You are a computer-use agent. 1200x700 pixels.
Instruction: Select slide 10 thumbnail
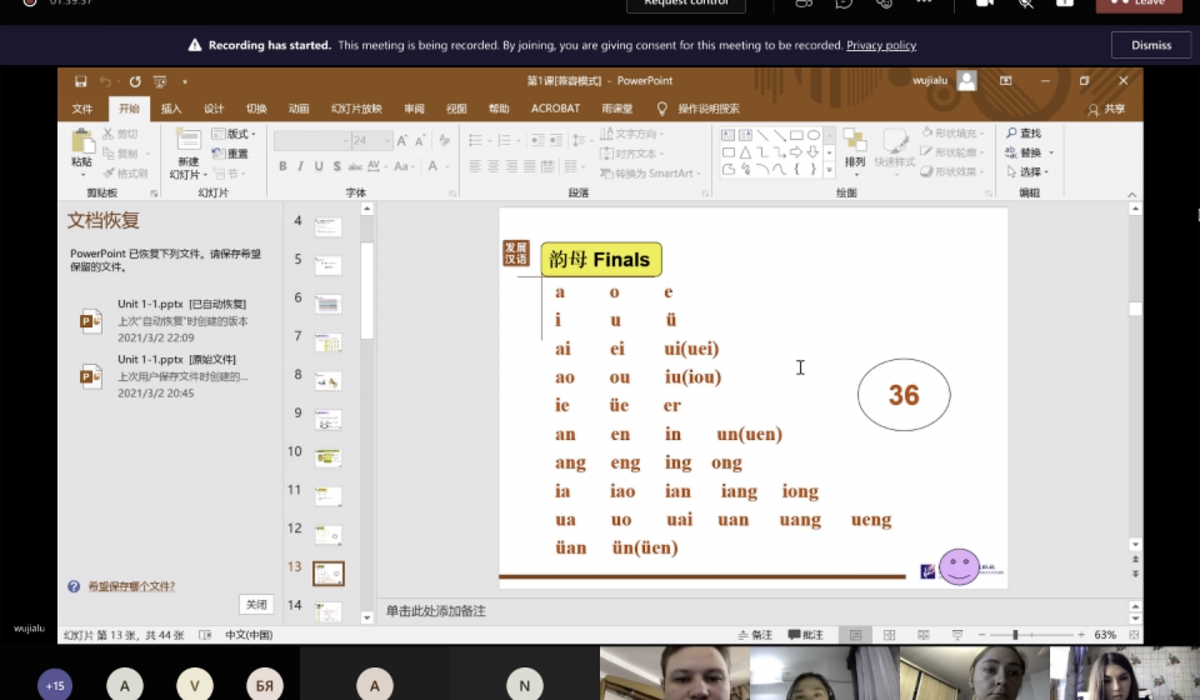tap(328, 458)
